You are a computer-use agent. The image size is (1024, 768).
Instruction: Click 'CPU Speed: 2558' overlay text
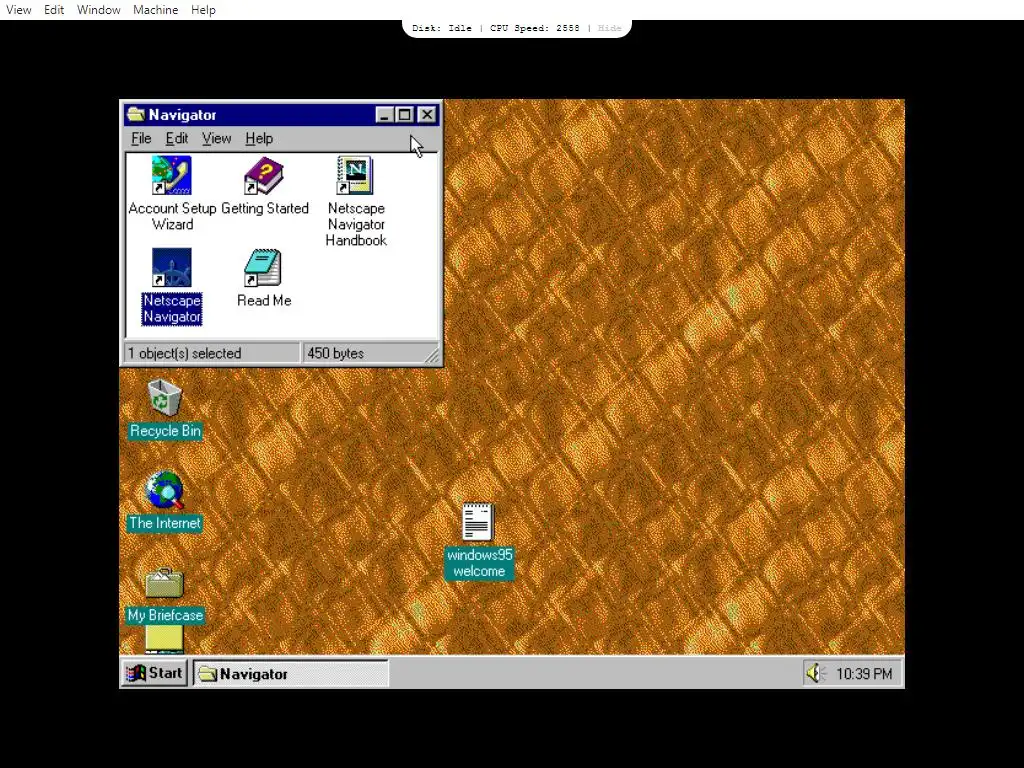(x=534, y=28)
